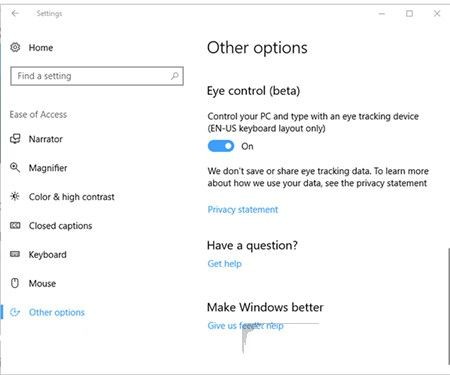Click the Closed captions icon

coord(15,226)
